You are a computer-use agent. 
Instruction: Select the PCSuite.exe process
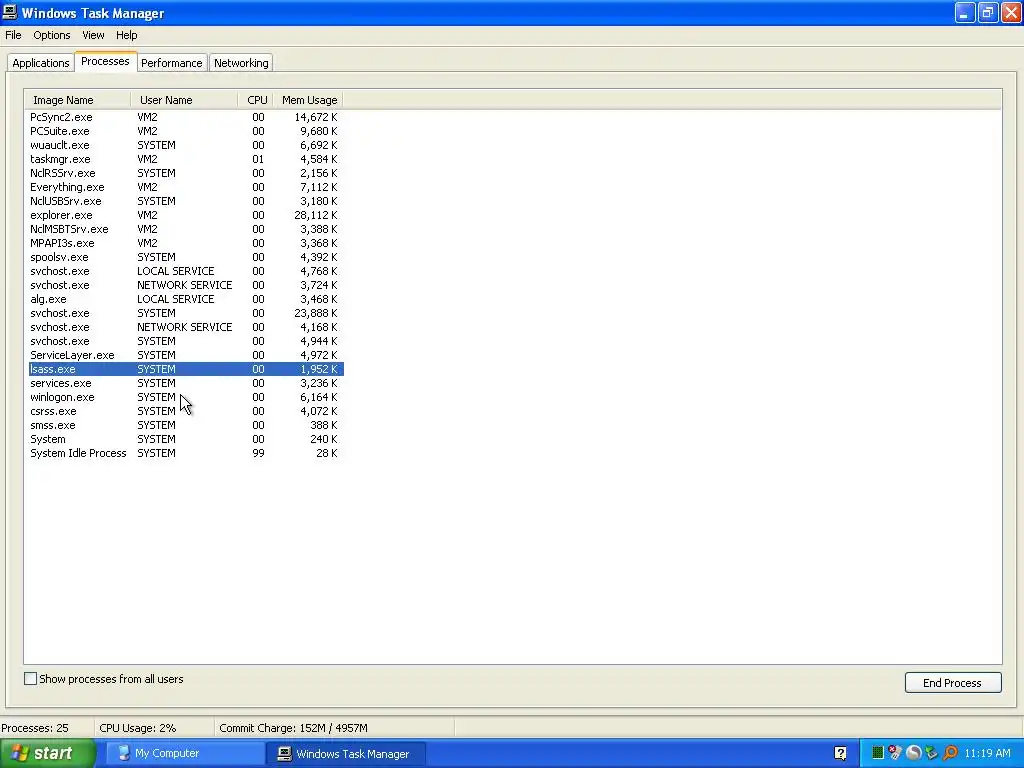click(186, 131)
